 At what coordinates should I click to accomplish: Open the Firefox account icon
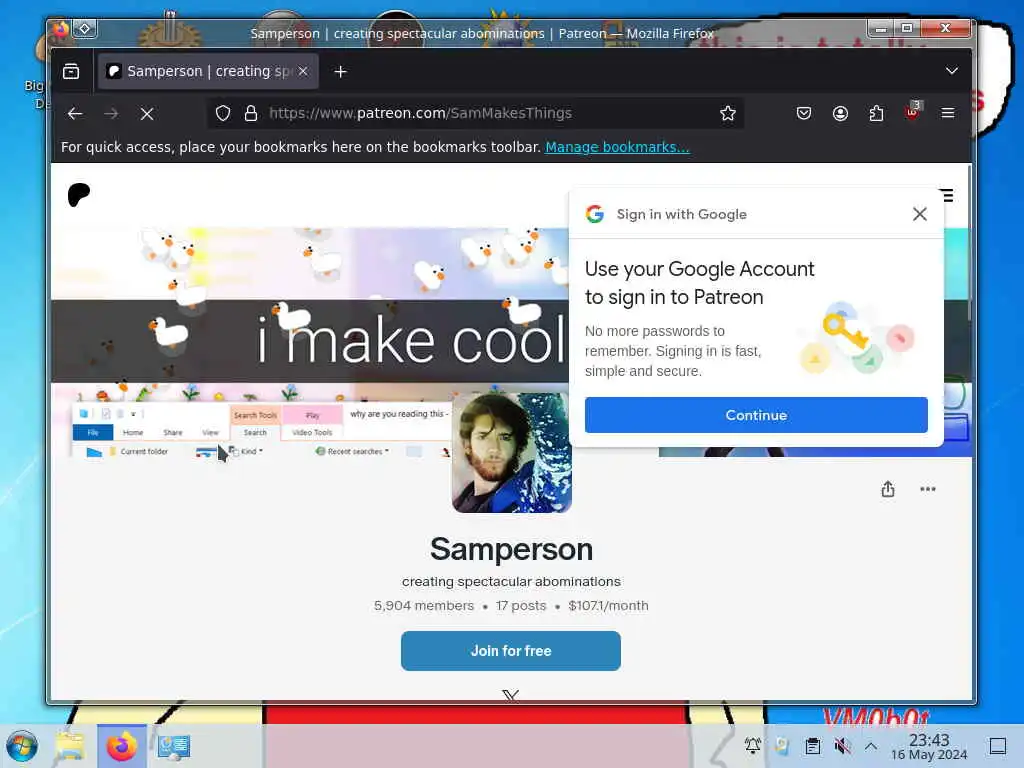(x=840, y=114)
